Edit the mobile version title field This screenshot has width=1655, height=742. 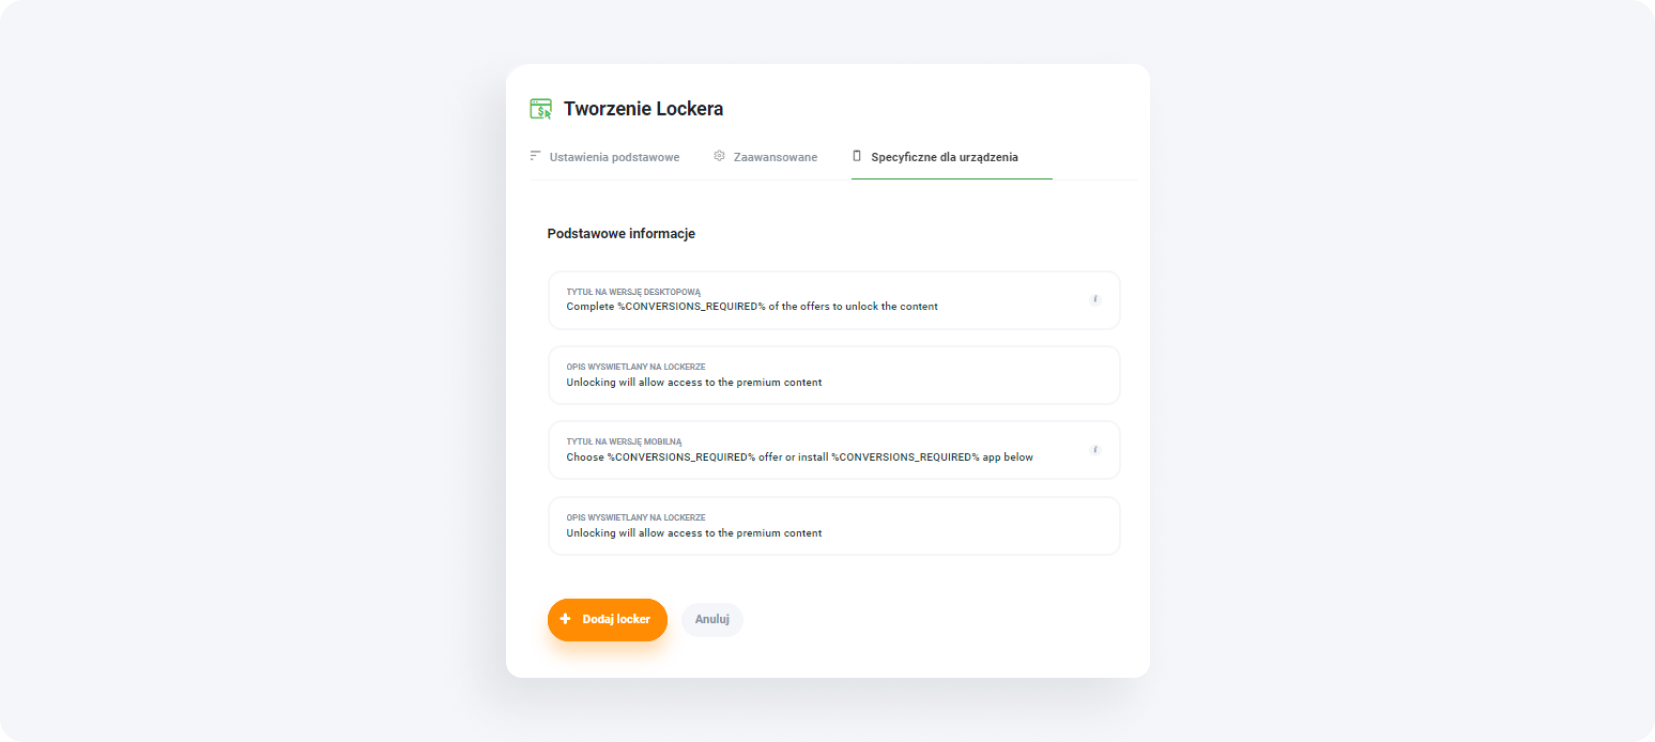(820, 458)
